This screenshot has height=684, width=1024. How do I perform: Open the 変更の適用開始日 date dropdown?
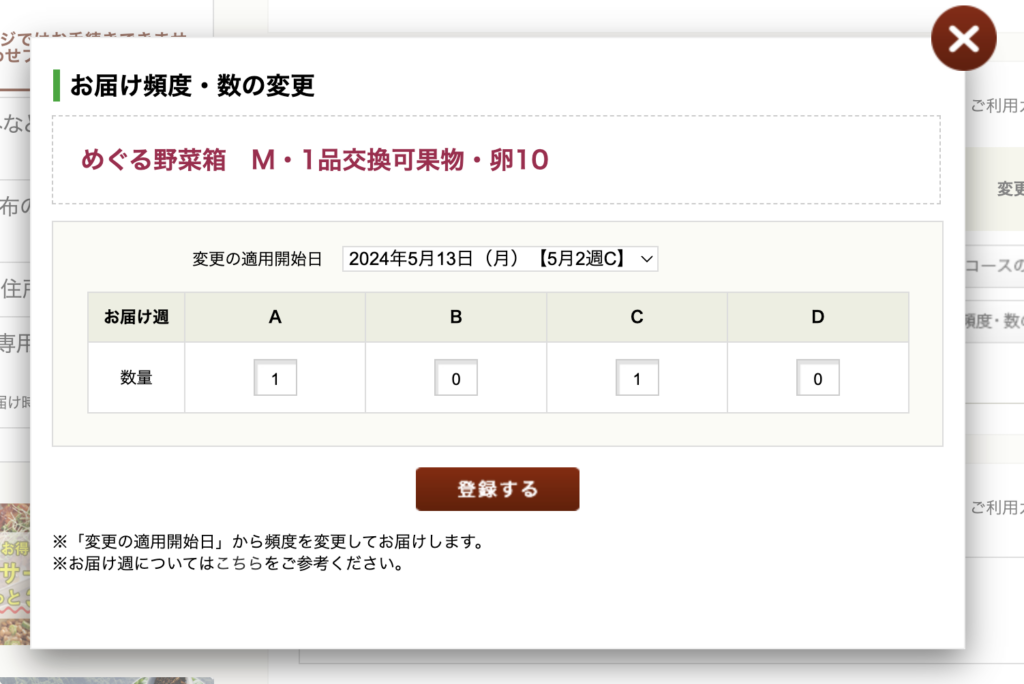coord(500,259)
